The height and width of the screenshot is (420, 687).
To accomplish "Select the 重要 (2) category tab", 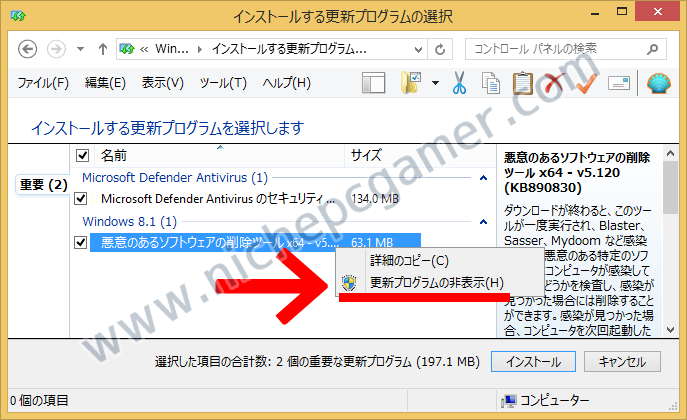I will pyautogui.click(x=42, y=185).
